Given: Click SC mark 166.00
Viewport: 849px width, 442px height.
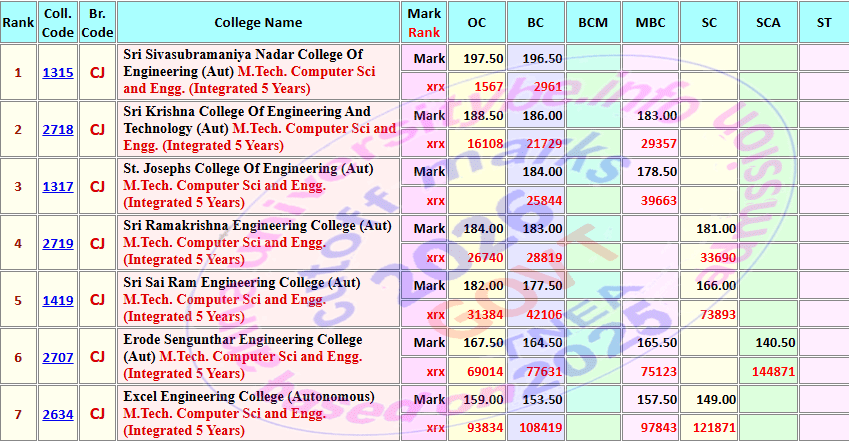Looking at the screenshot, I should point(716,285).
